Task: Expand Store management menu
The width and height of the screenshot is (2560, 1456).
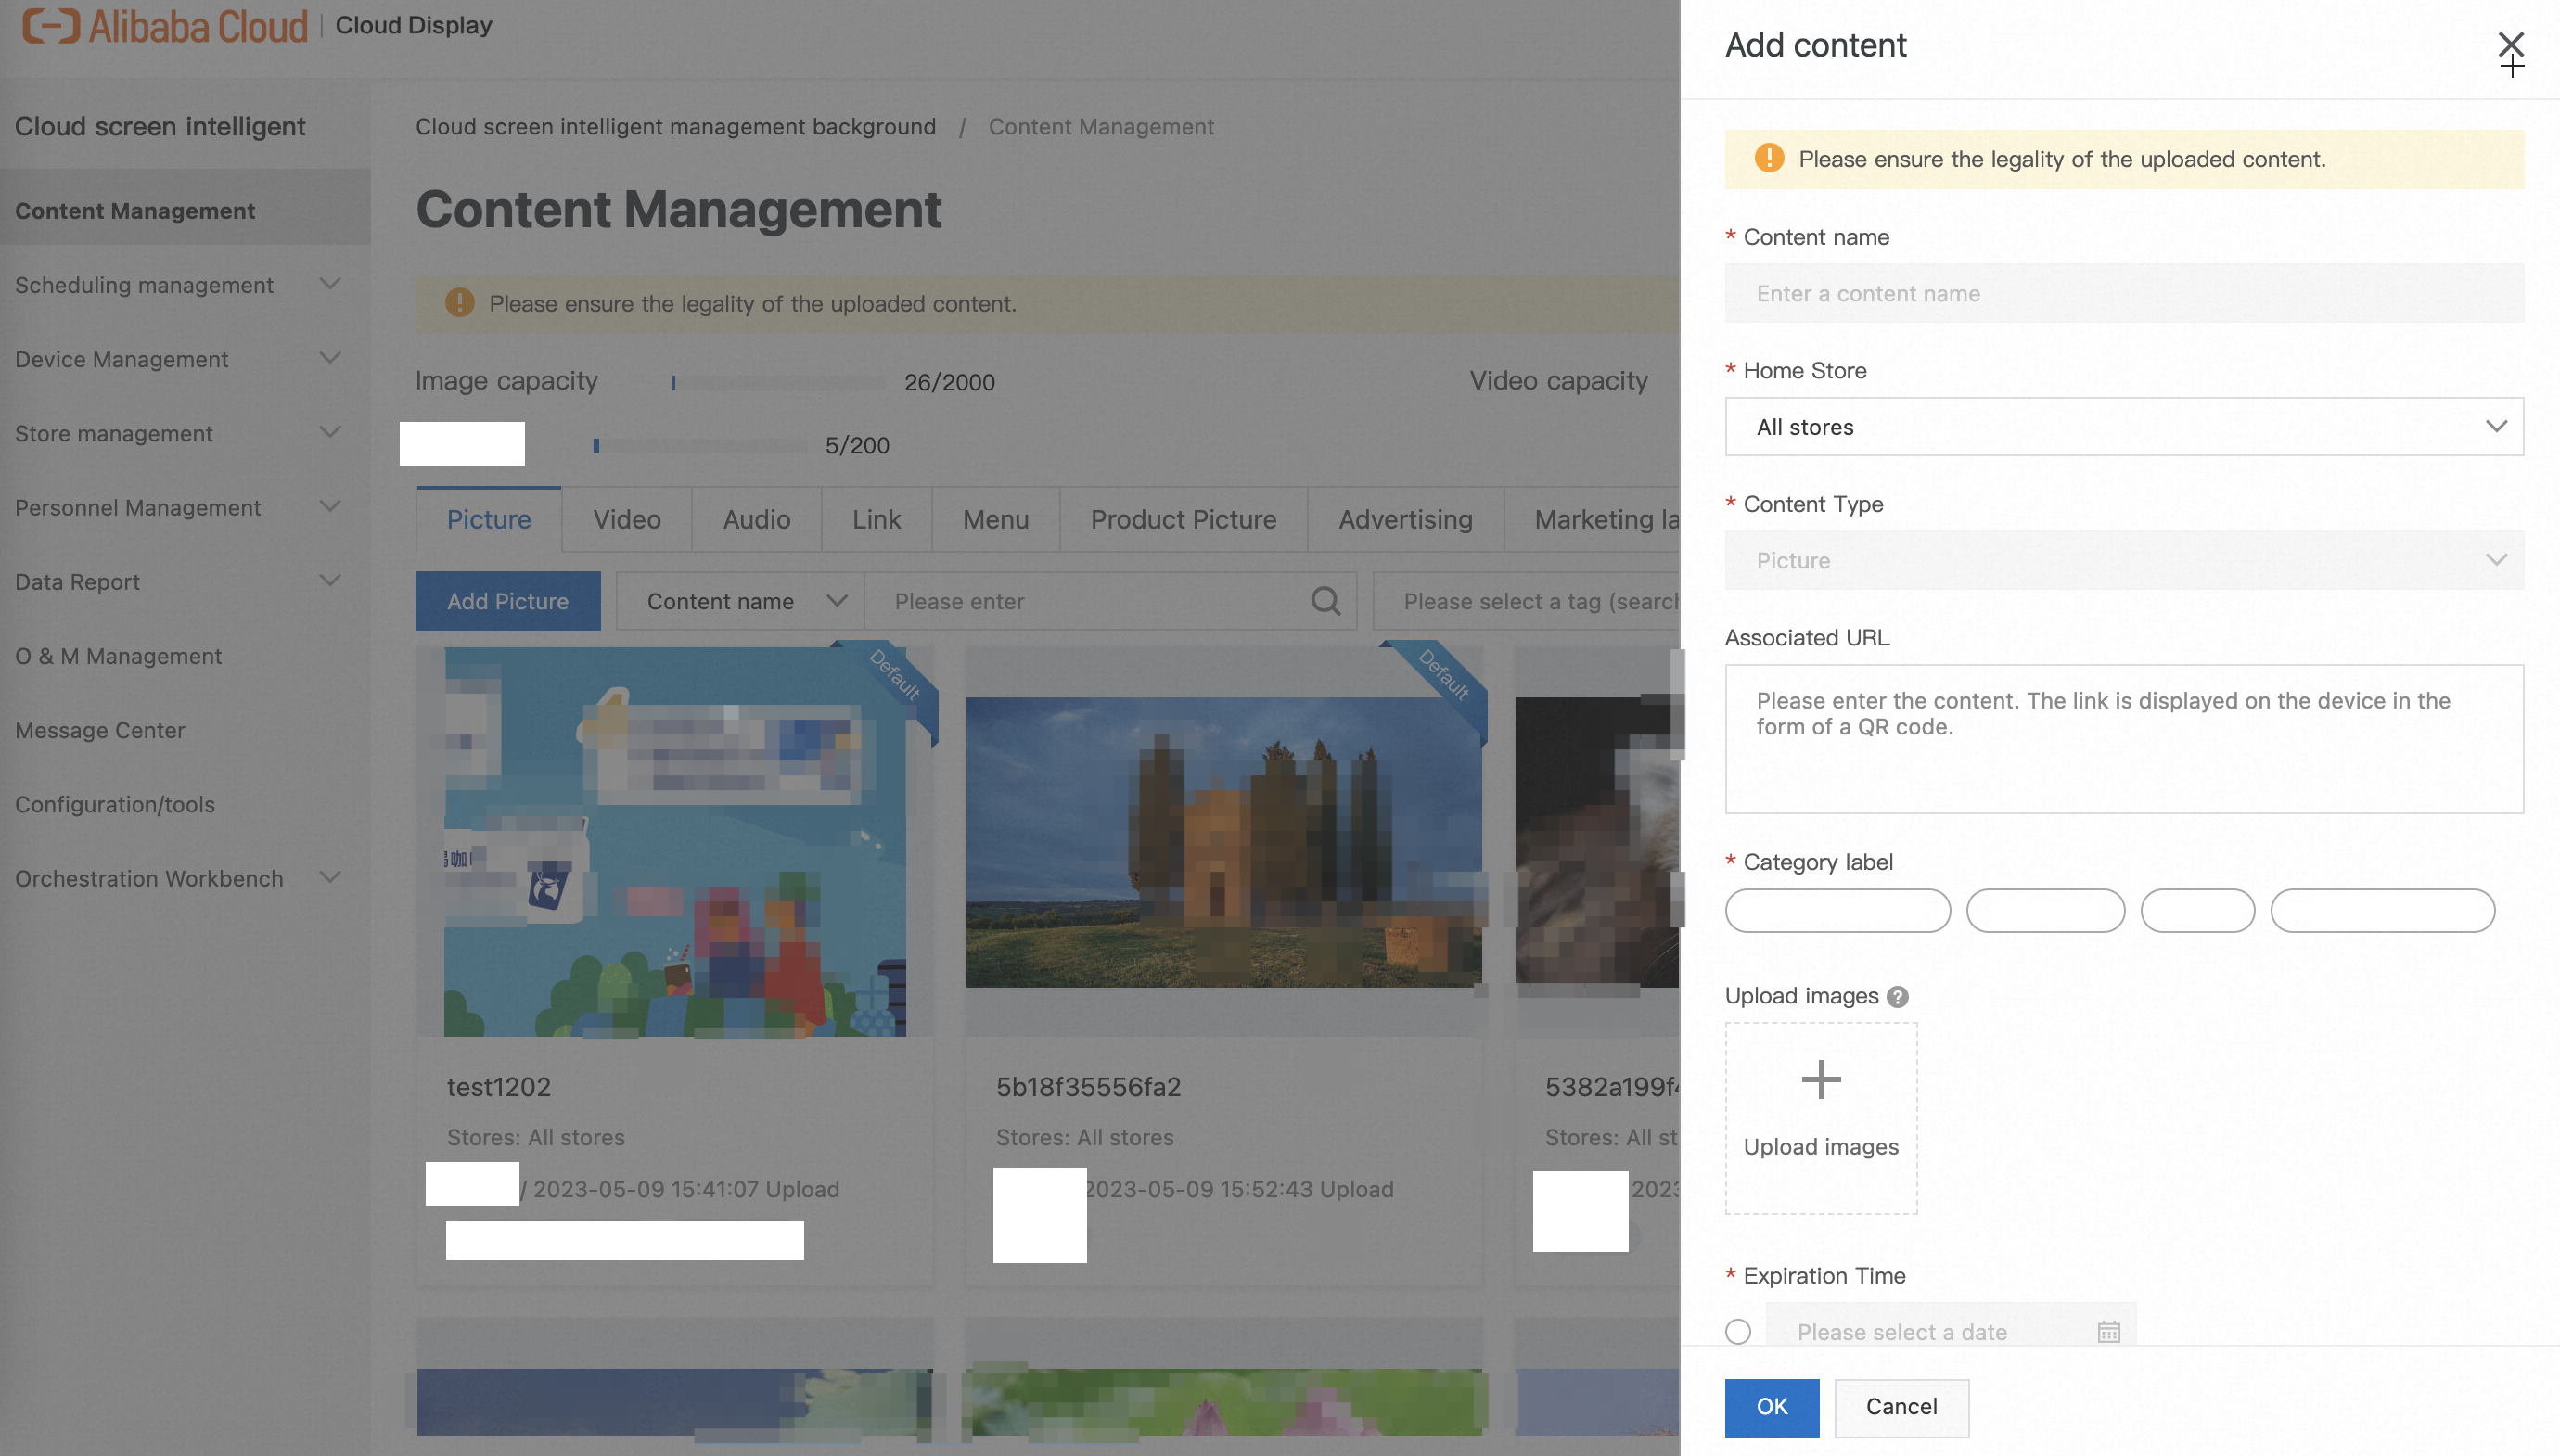Action: coord(330,432)
